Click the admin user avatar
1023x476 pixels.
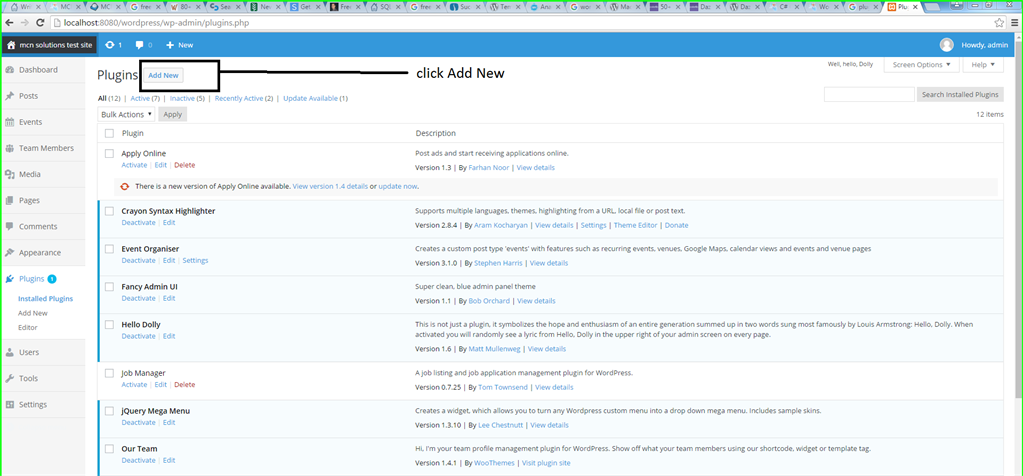tap(947, 45)
